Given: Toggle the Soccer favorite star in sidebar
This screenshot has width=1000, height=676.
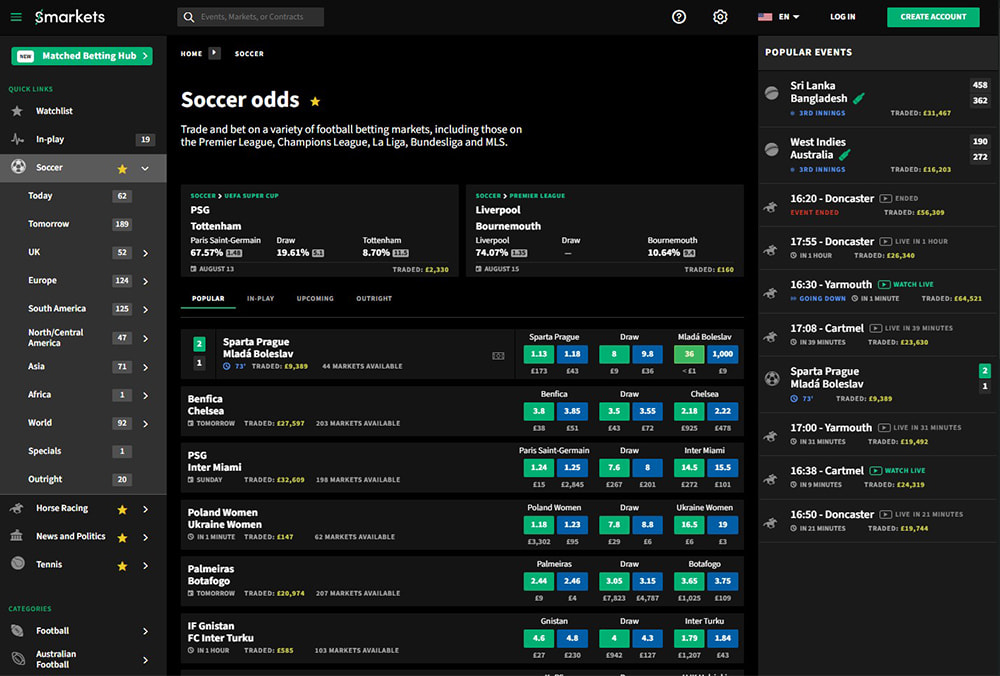Looking at the screenshot, I should click(122, 168).
